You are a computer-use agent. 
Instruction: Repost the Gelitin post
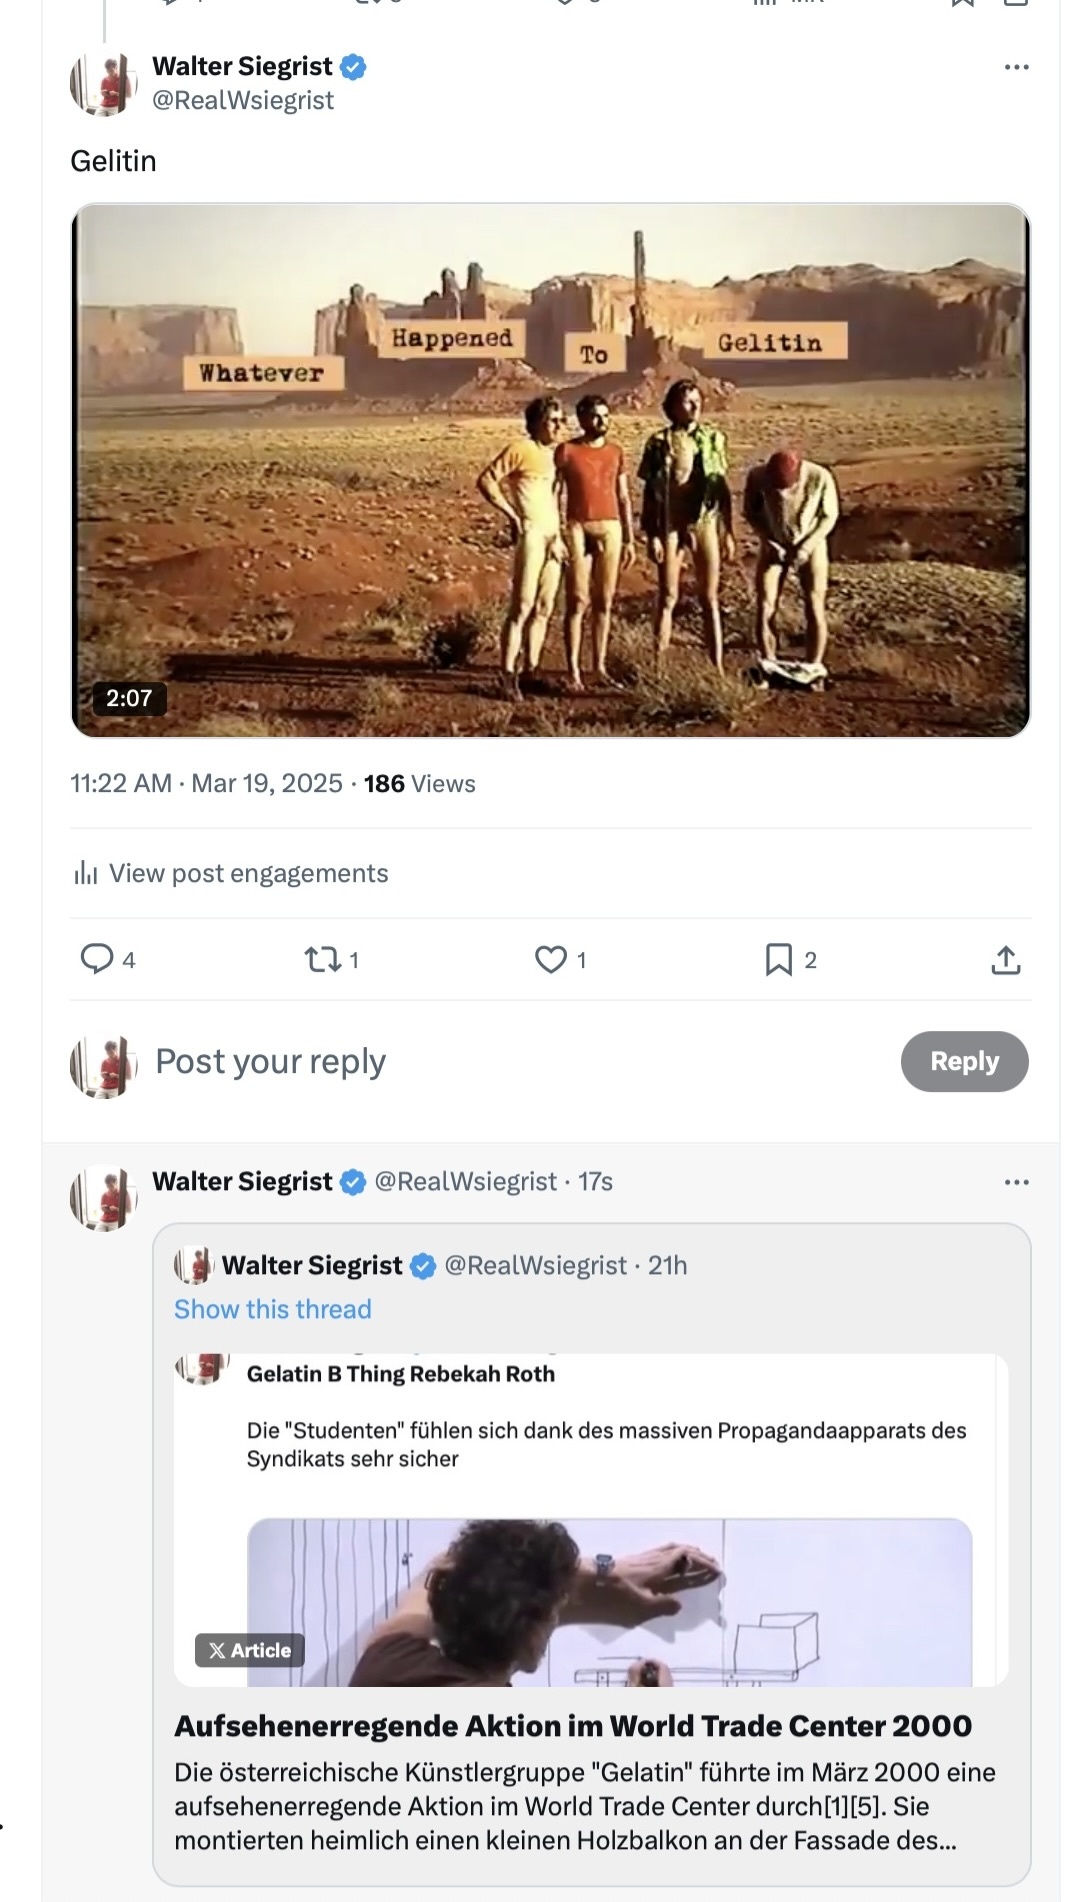click(x=322, y=960)
